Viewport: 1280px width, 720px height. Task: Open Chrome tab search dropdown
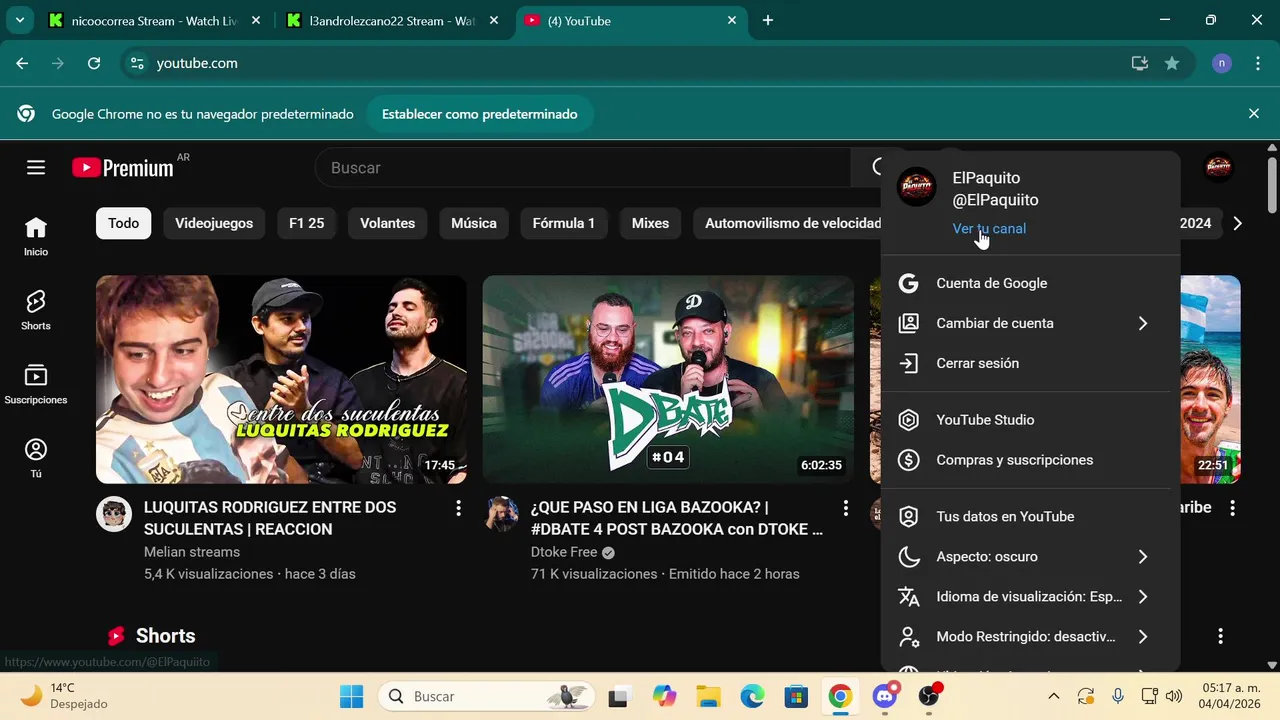pos(20,20)
